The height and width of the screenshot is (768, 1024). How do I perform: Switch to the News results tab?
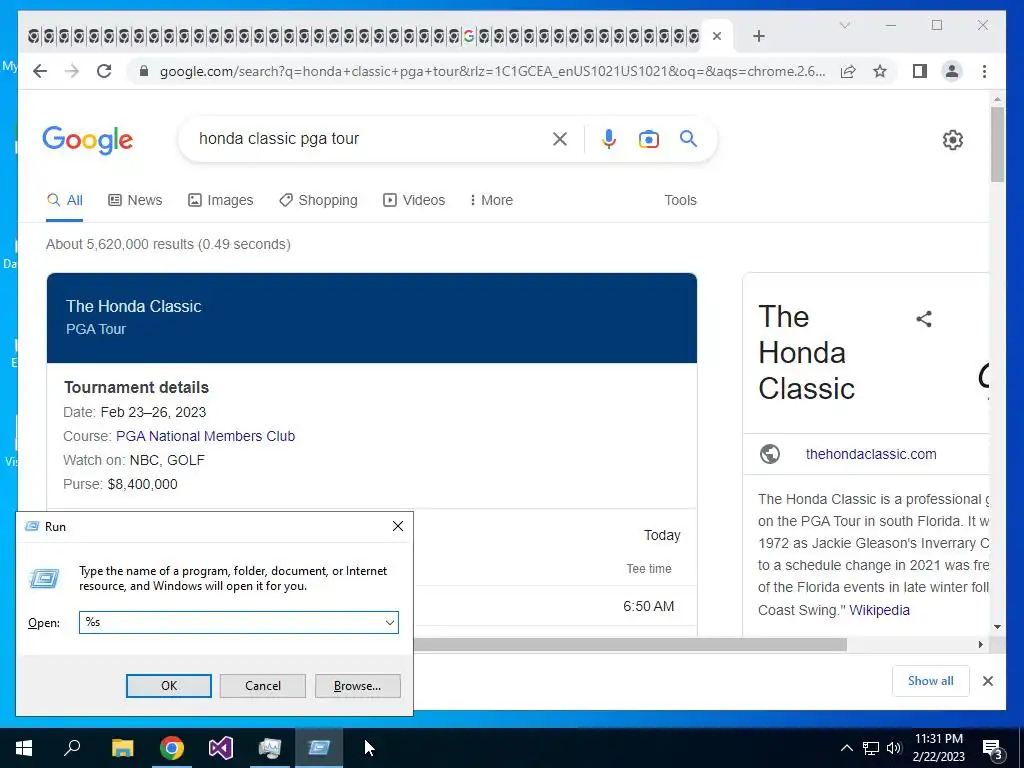coord(135,200)
